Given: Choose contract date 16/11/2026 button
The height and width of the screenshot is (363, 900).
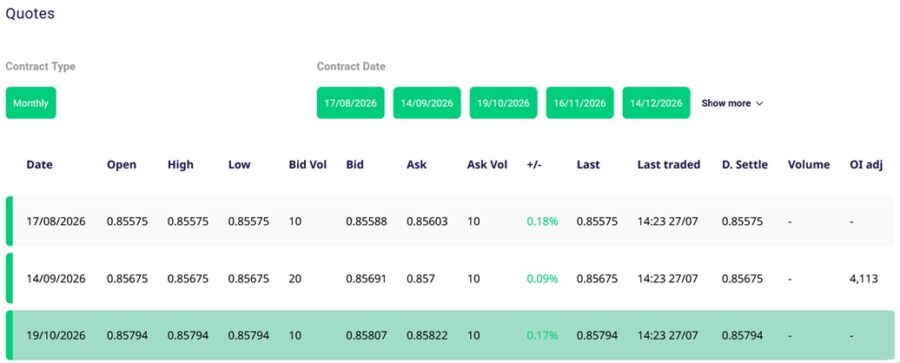Looking at the screenshot, I should (x=580, y=103).
